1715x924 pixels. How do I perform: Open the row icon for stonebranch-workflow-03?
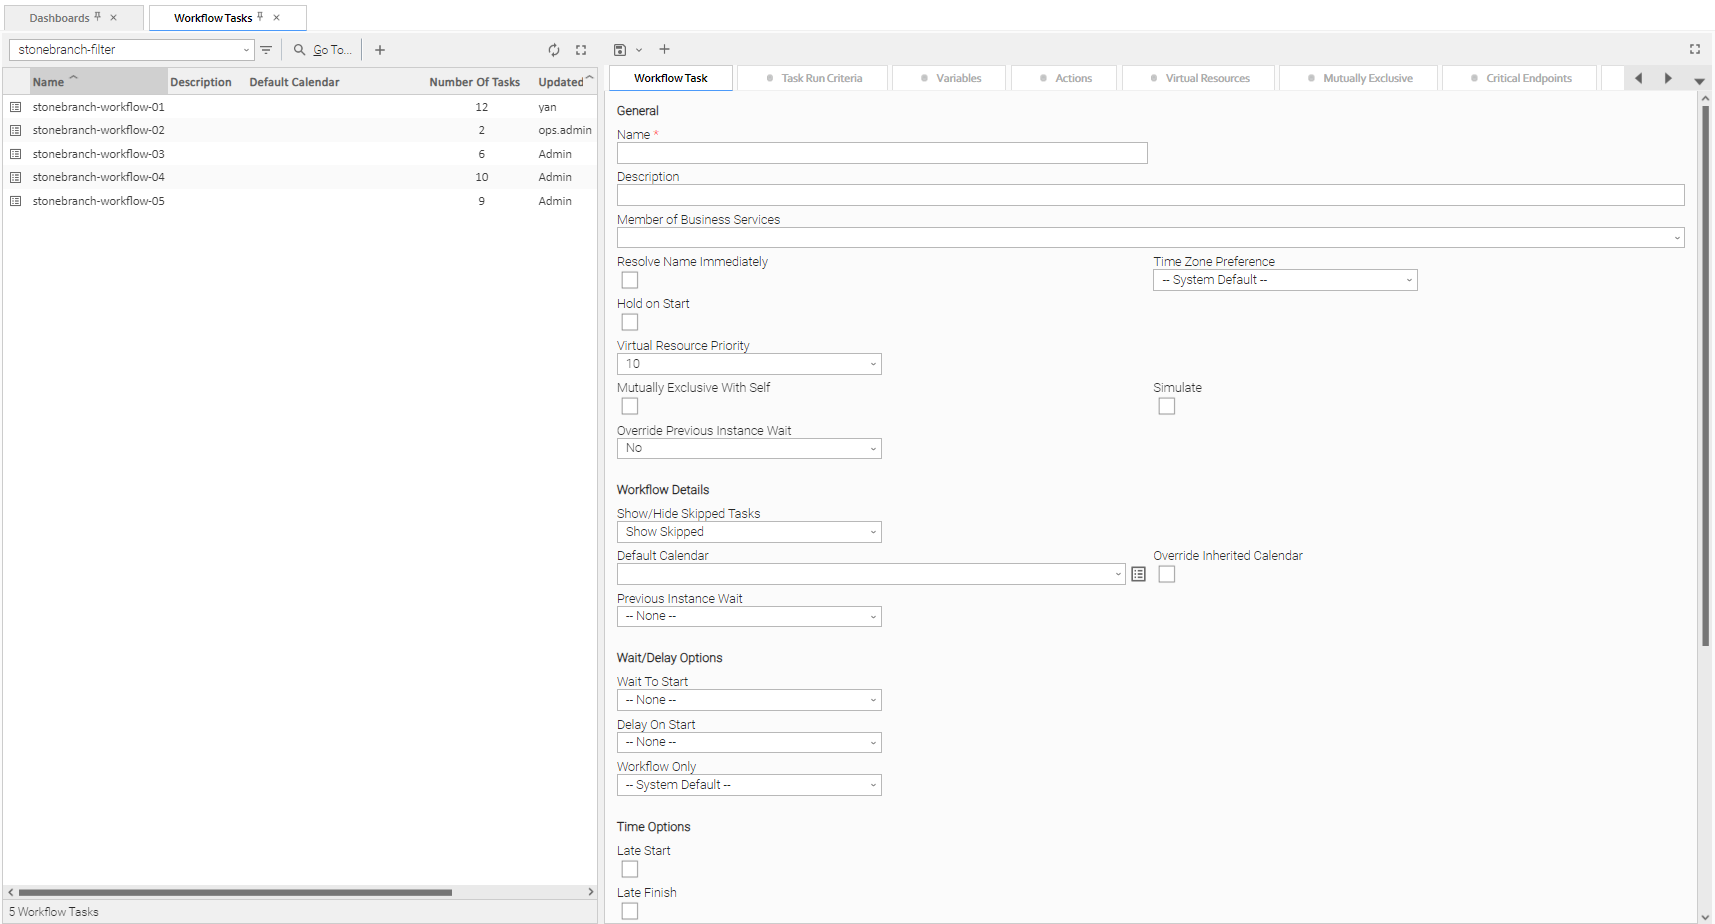(x=16, y=154)
